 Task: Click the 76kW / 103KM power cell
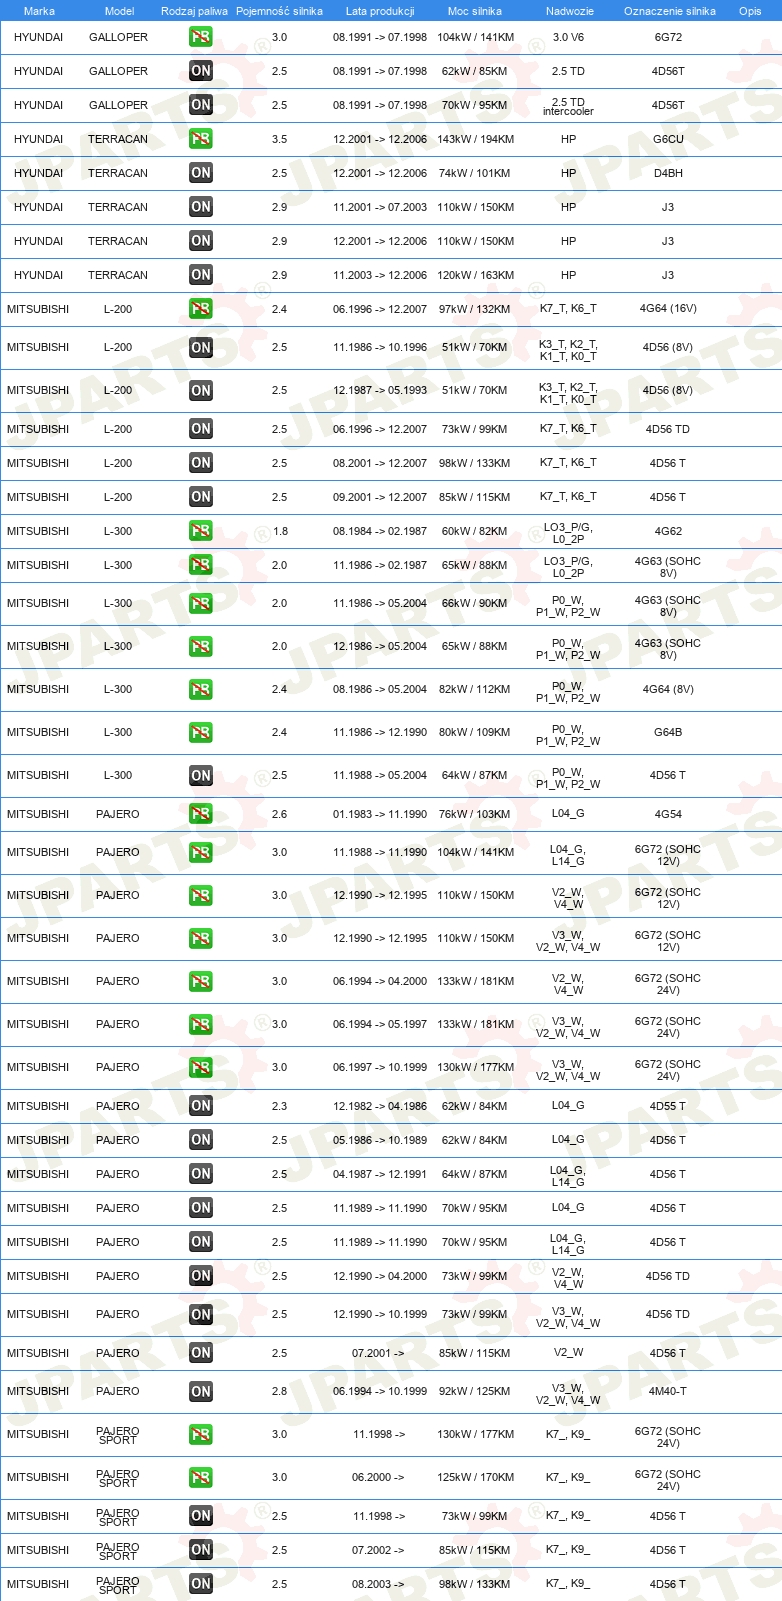475,814
